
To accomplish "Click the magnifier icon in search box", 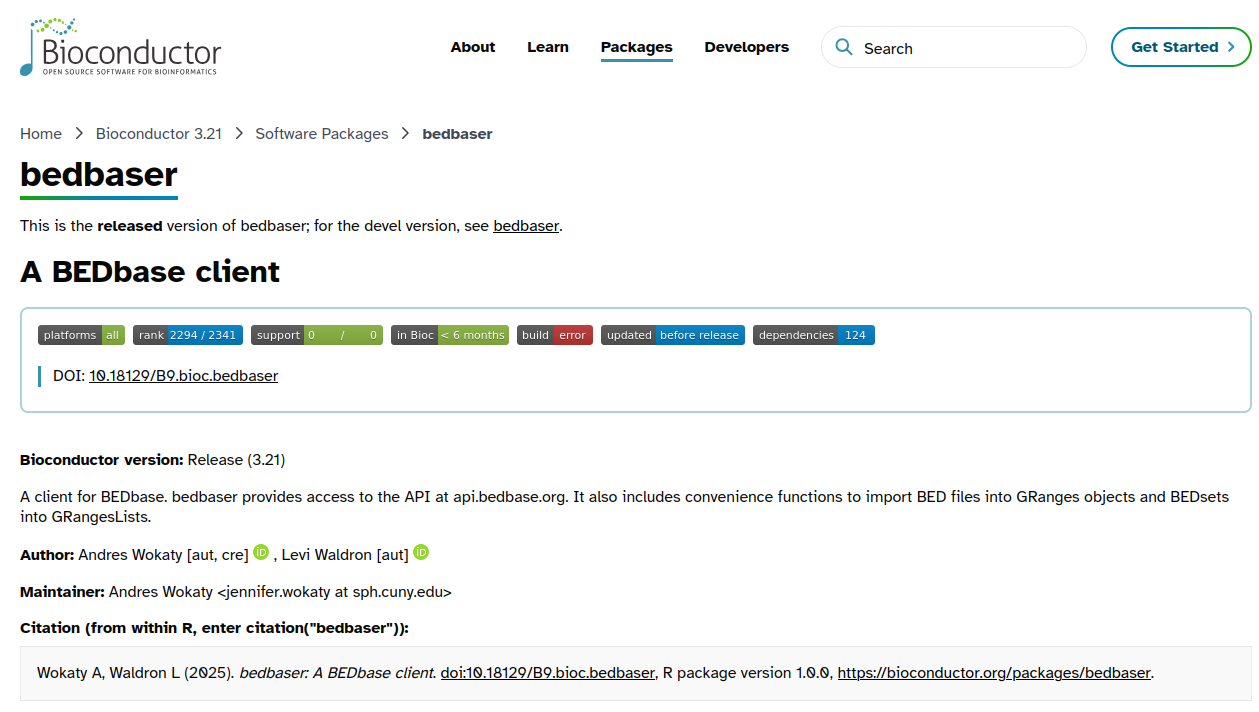I will tap(844, 47).
